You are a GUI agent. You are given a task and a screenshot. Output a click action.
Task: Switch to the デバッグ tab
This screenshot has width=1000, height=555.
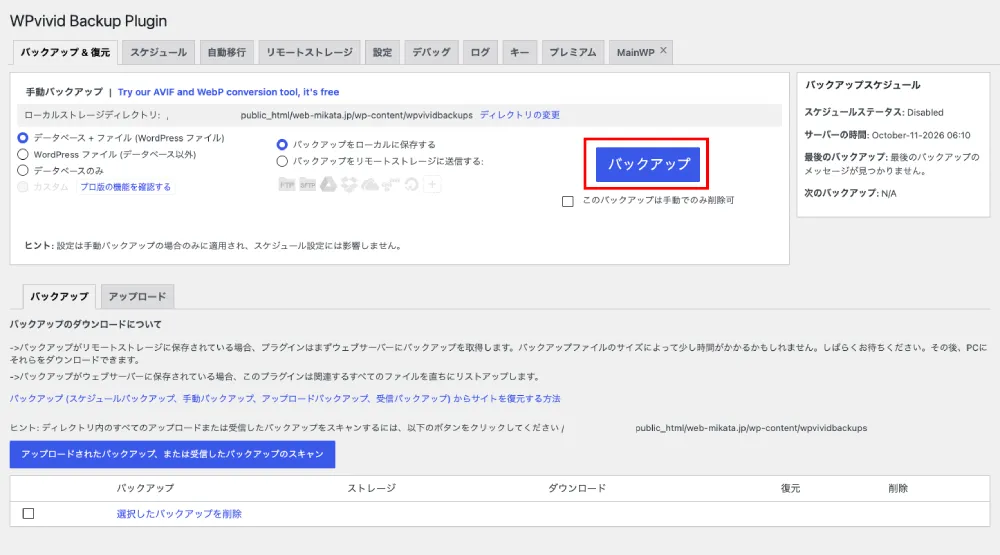coord(431,52)
